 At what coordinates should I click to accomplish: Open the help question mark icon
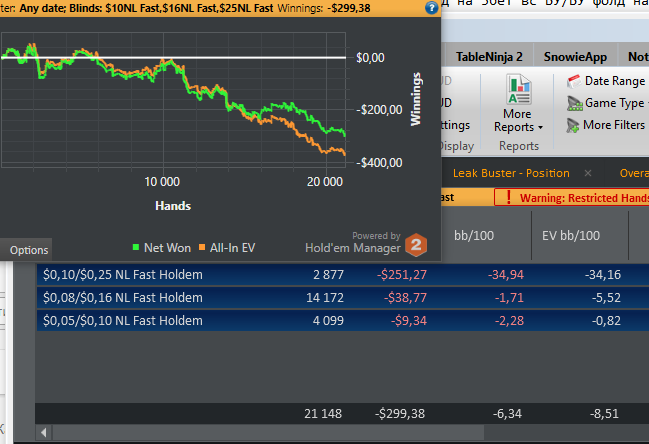tap(431, 7)
